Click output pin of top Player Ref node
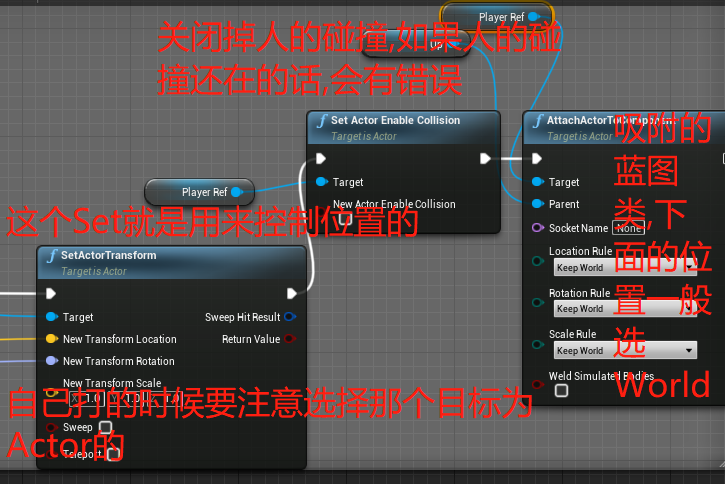This screenshot has height=484, width=725. [534, 17]
